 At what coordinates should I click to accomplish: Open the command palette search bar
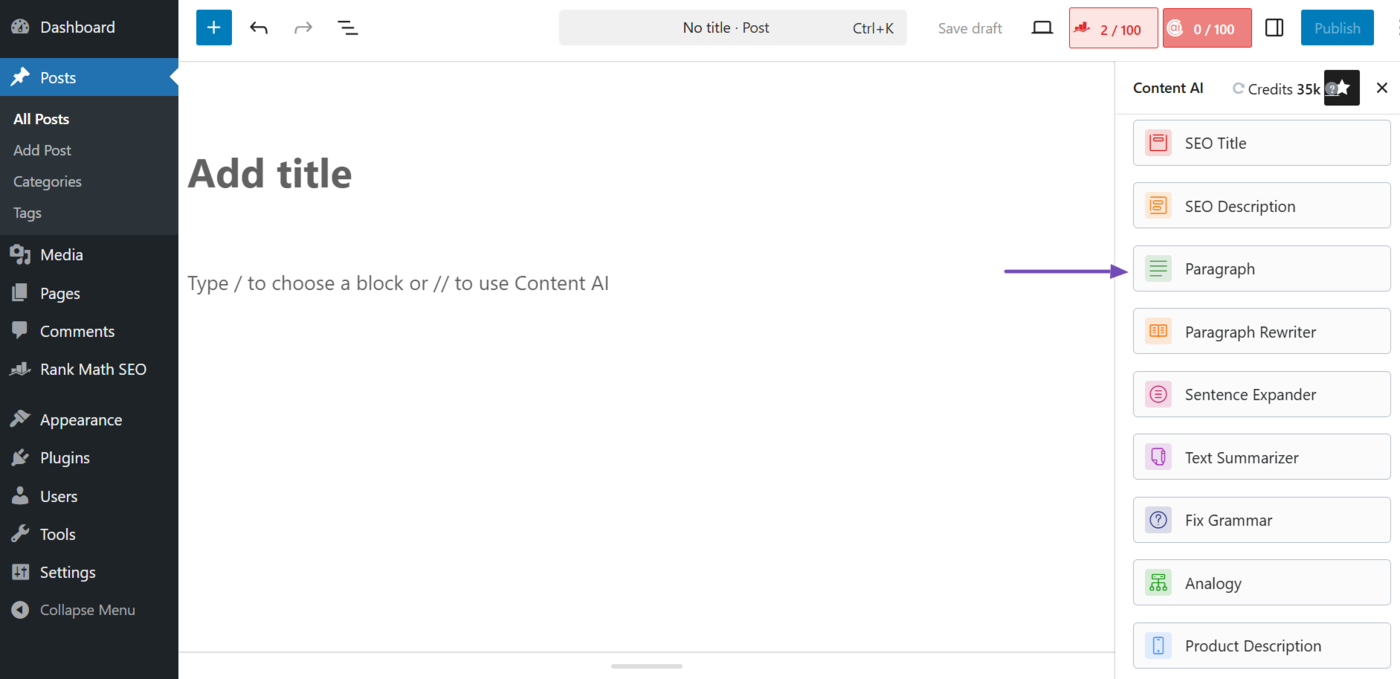point(733,27)
